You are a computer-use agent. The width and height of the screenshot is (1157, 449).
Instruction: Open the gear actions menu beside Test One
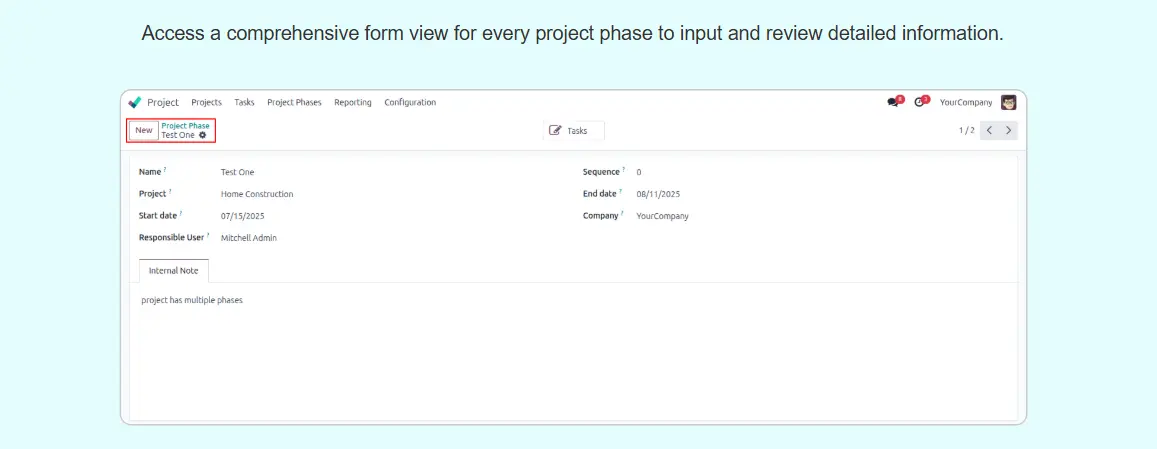point(203,135)
